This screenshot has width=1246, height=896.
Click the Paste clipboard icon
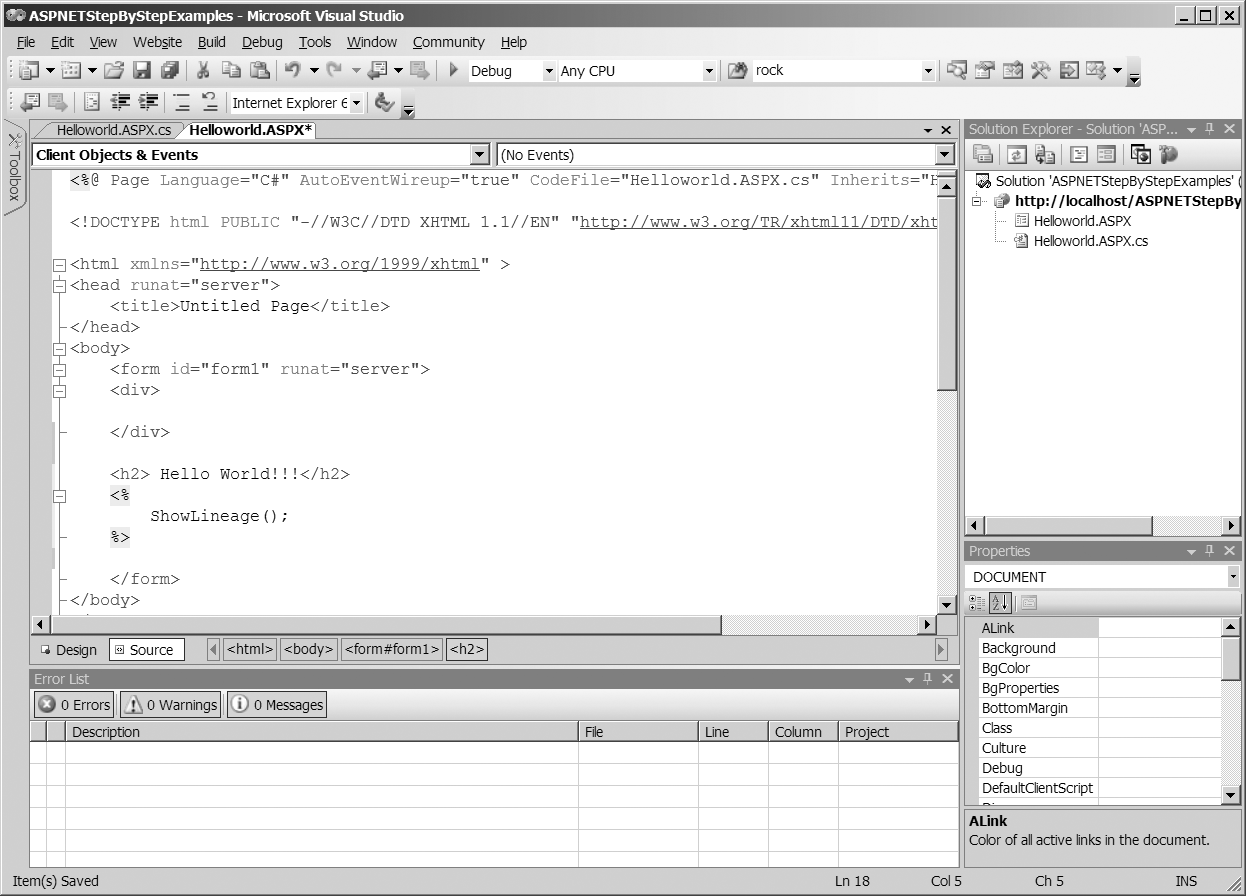point(260,71)
